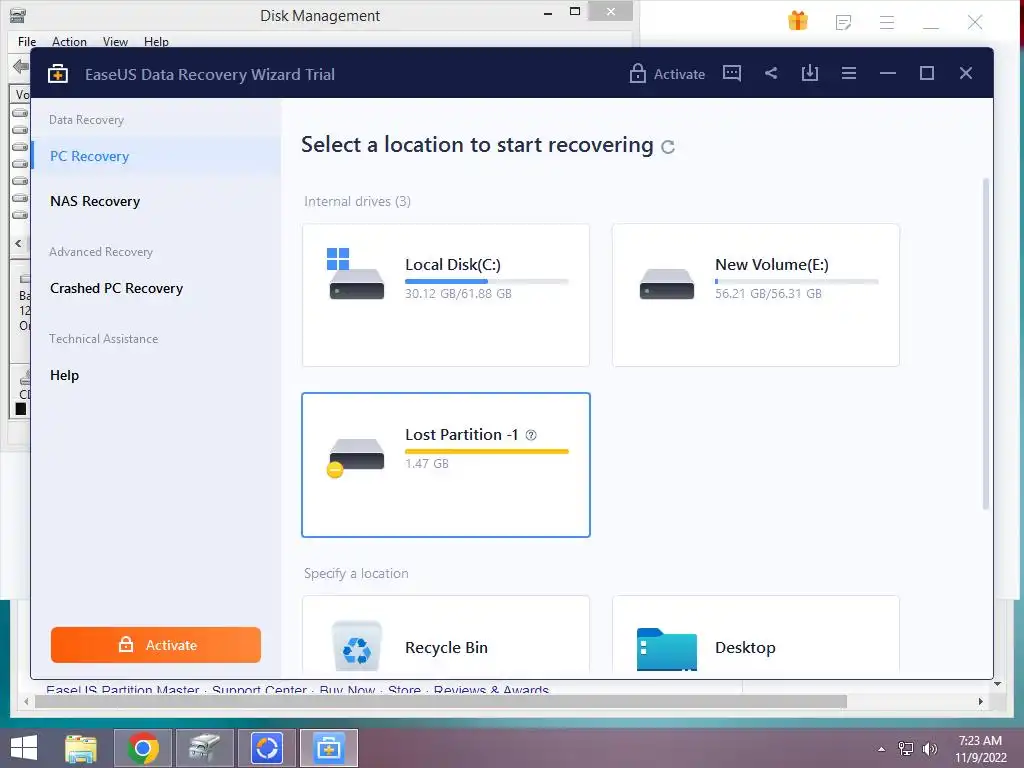Open File Explorer from the taskbar
The width and height of the screenshot is (1024, 768).
click(x=81, y=748)
